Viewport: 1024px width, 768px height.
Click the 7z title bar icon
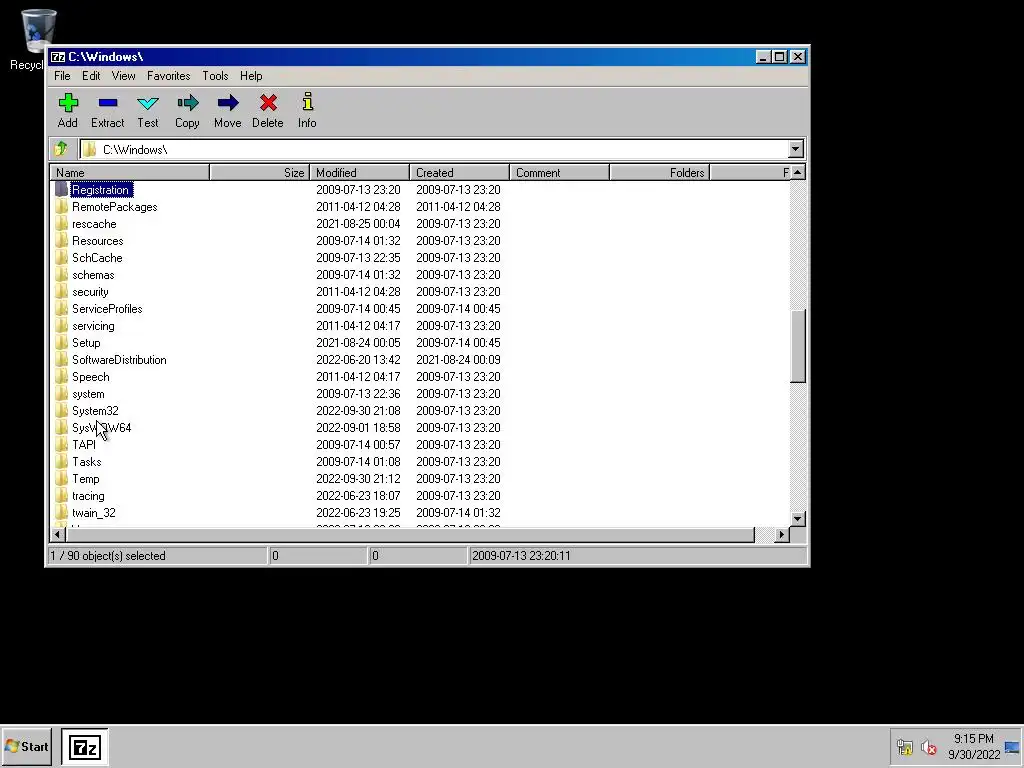[x=58, y=57]
